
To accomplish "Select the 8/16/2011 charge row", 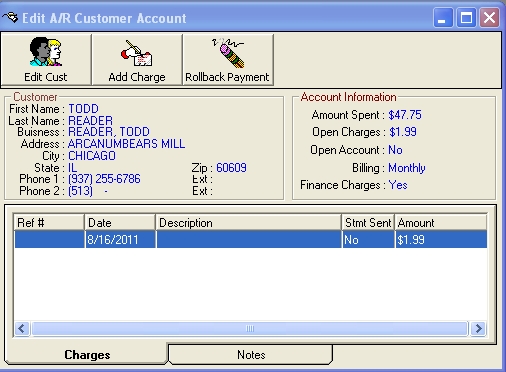I will click(x=251, y=240).
